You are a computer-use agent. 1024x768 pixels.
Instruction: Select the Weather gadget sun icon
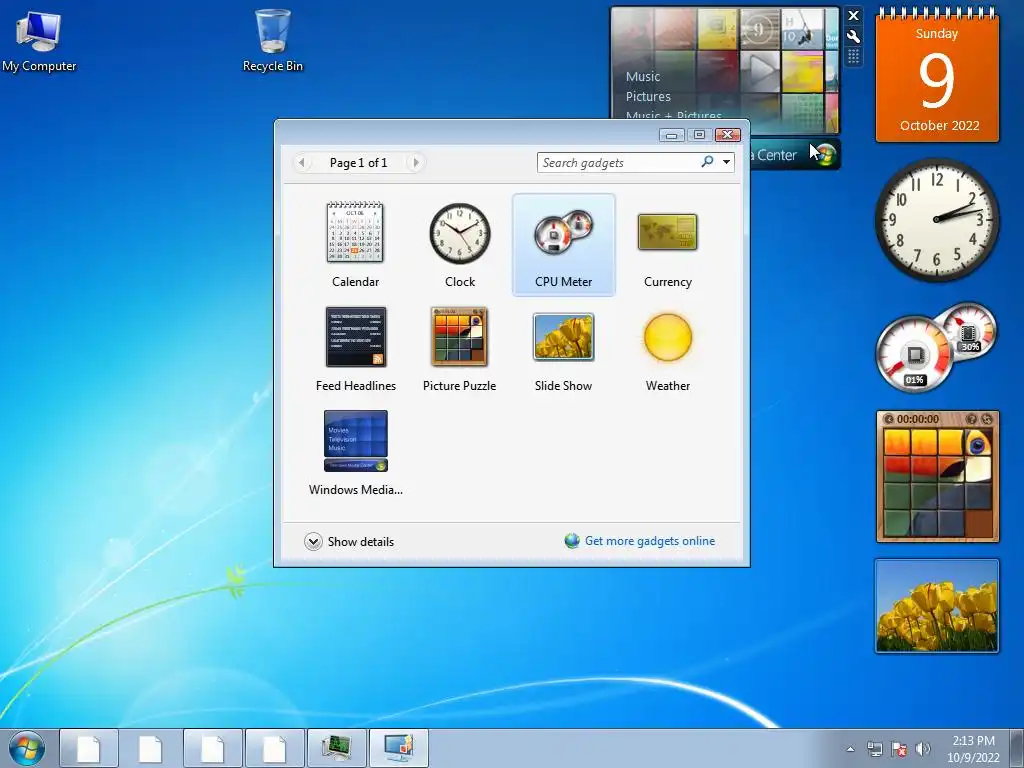(x=667, y=337)
